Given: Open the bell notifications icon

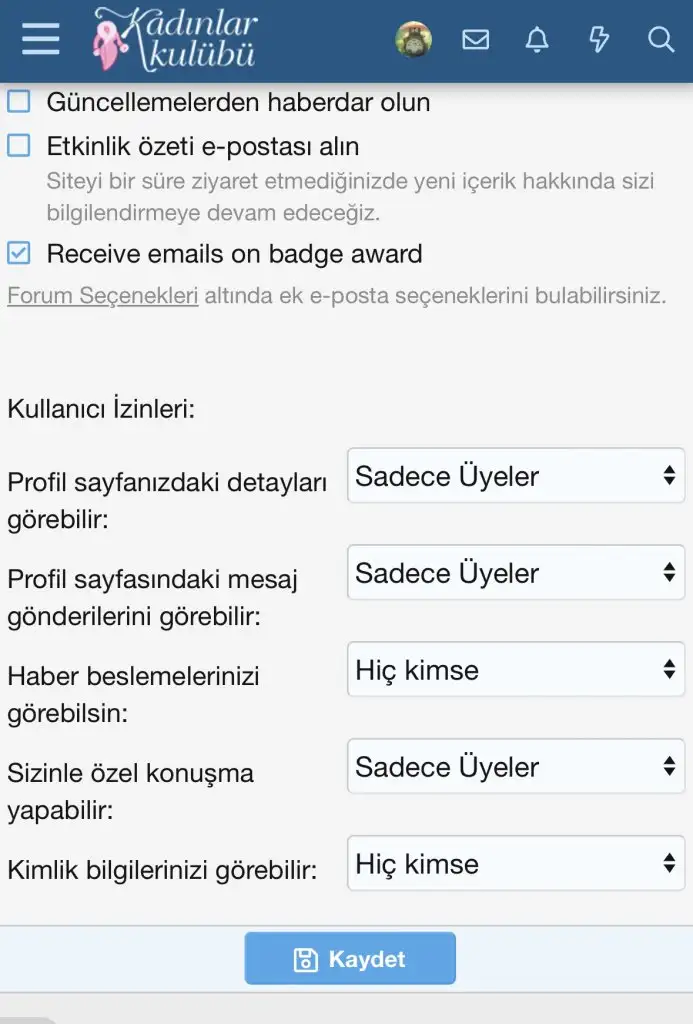Looking at the screenshot, I should 537,40.
